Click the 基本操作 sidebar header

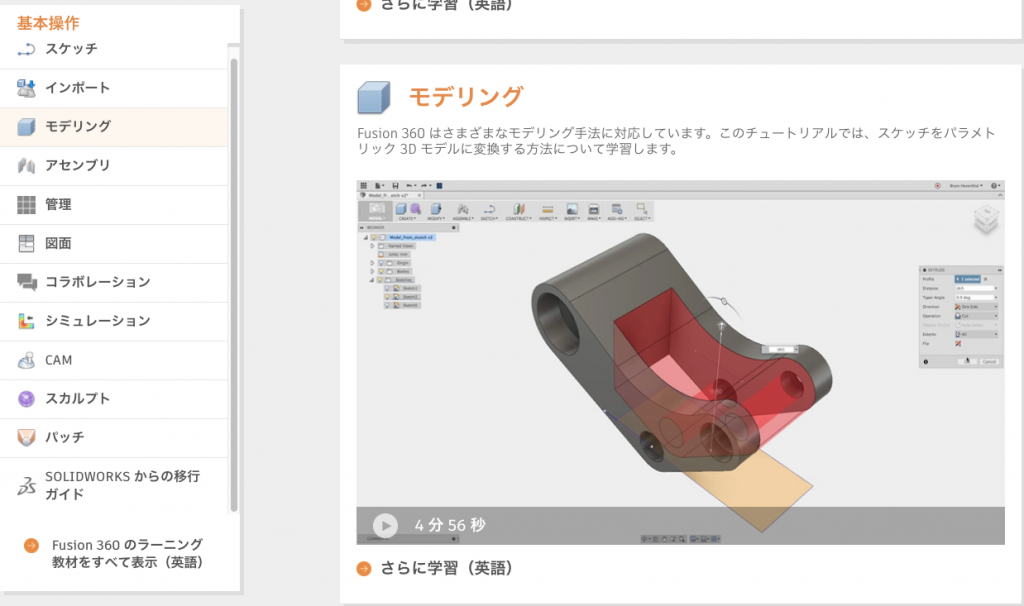click(x=48, y=23)
